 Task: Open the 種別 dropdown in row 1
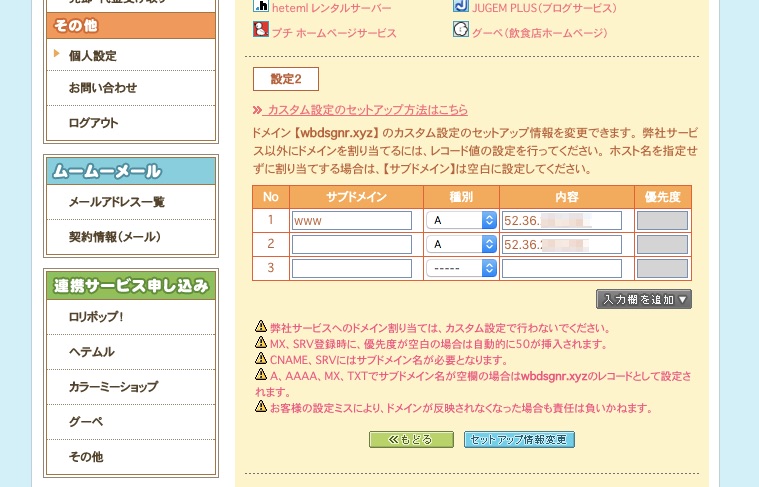(x=461, y=220)
